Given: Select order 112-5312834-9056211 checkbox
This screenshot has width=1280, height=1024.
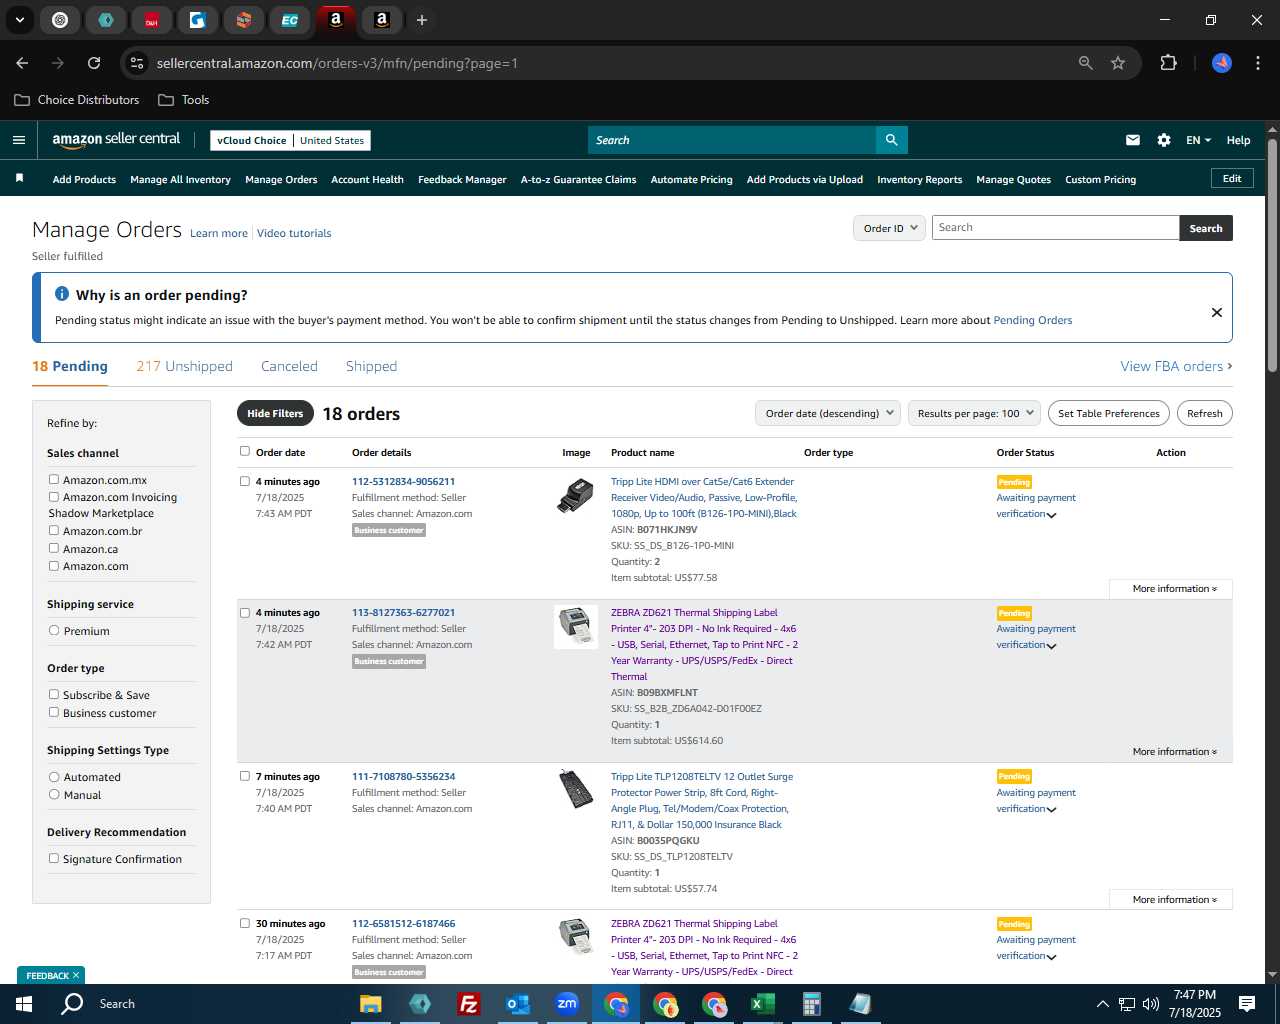Looking at the screenshot, I should coord(245,481).
